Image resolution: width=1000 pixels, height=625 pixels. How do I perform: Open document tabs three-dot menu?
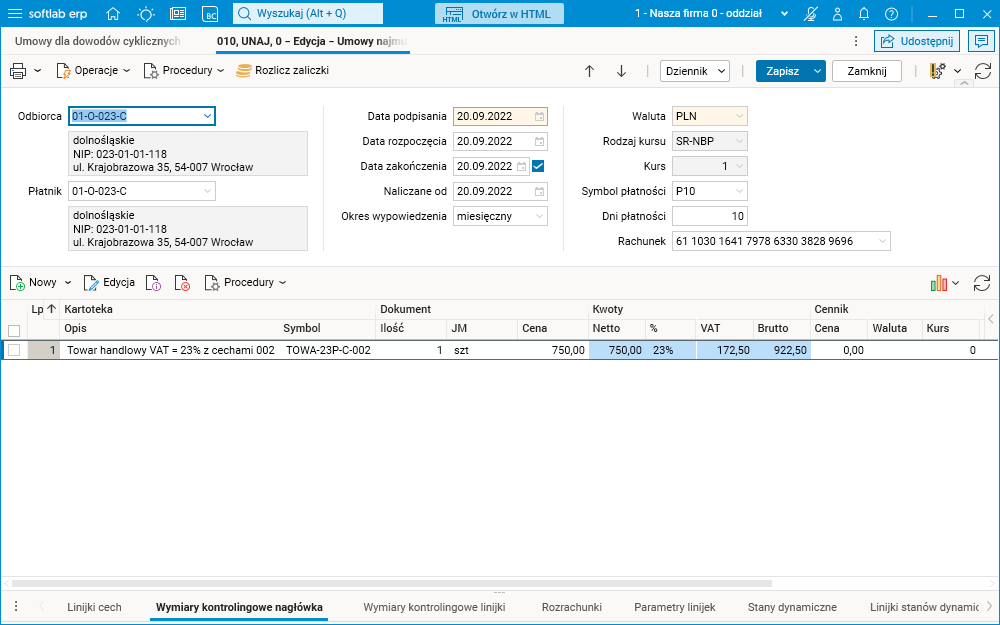point(856,41)
